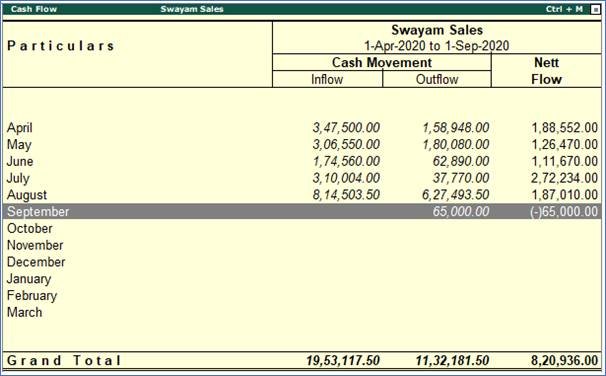Select the December row
The width and height of the screenshot is (606, 376).
(x=302, y=262)
